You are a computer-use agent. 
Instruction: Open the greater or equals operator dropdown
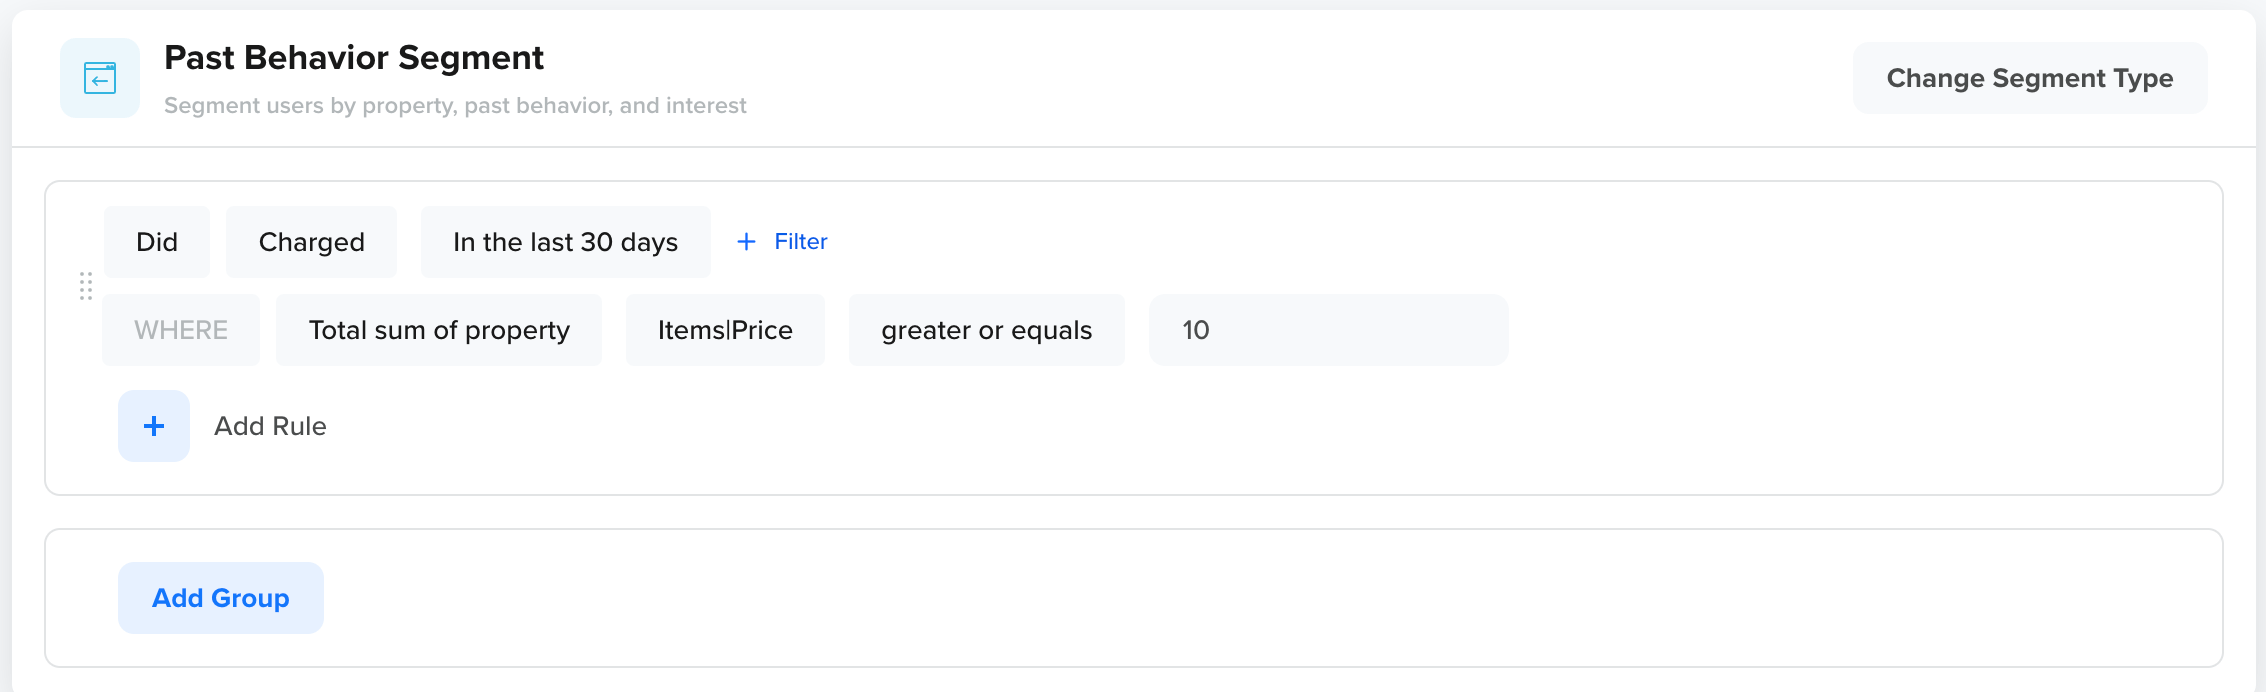click(987, 330)
